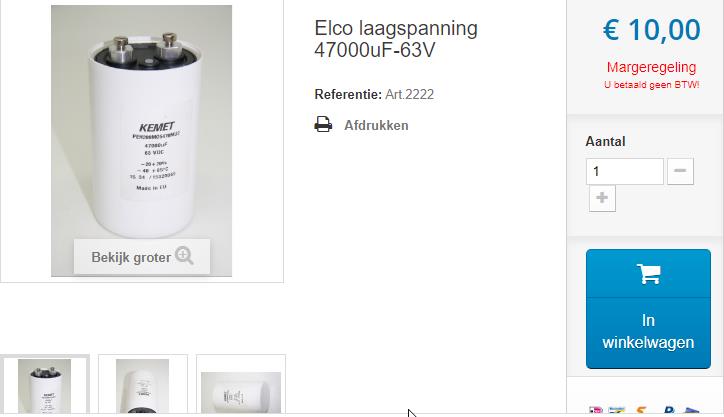Decrease quantity with the minus button
Viewport: 724px width, 417px height.
click(x=680, y=171)
